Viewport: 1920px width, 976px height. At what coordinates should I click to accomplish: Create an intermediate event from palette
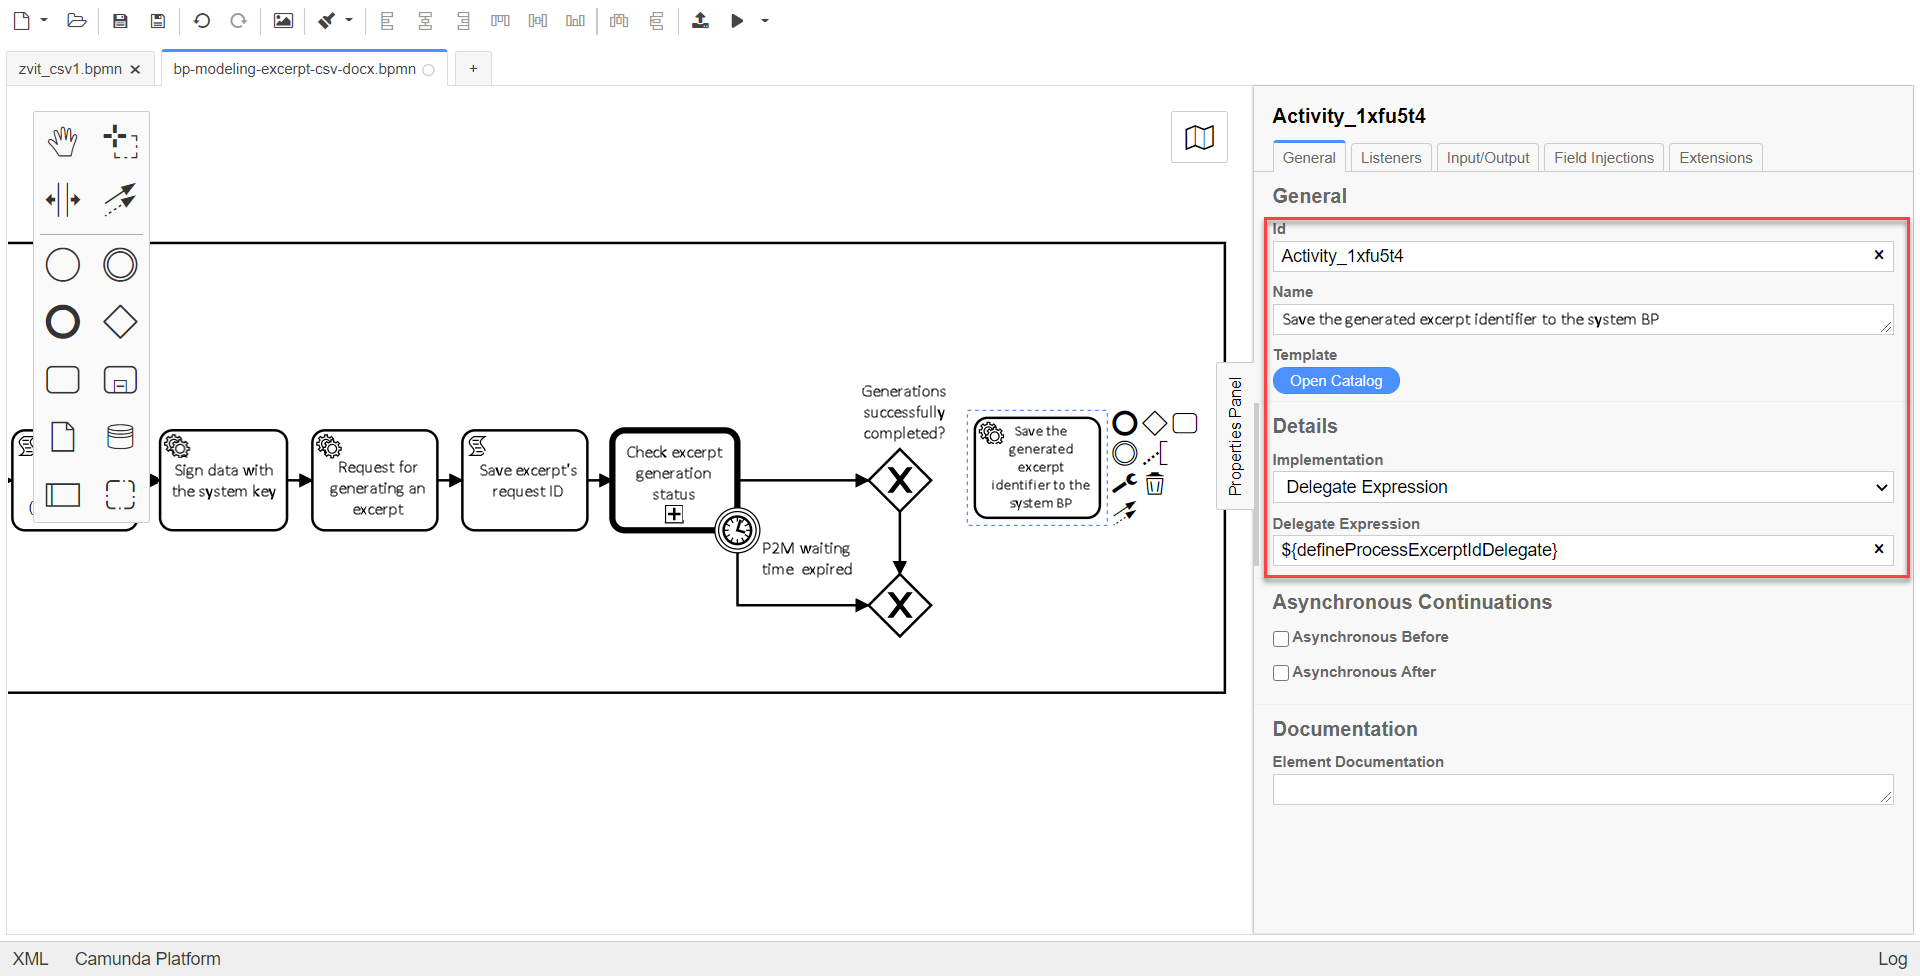[x=120, y=265]
